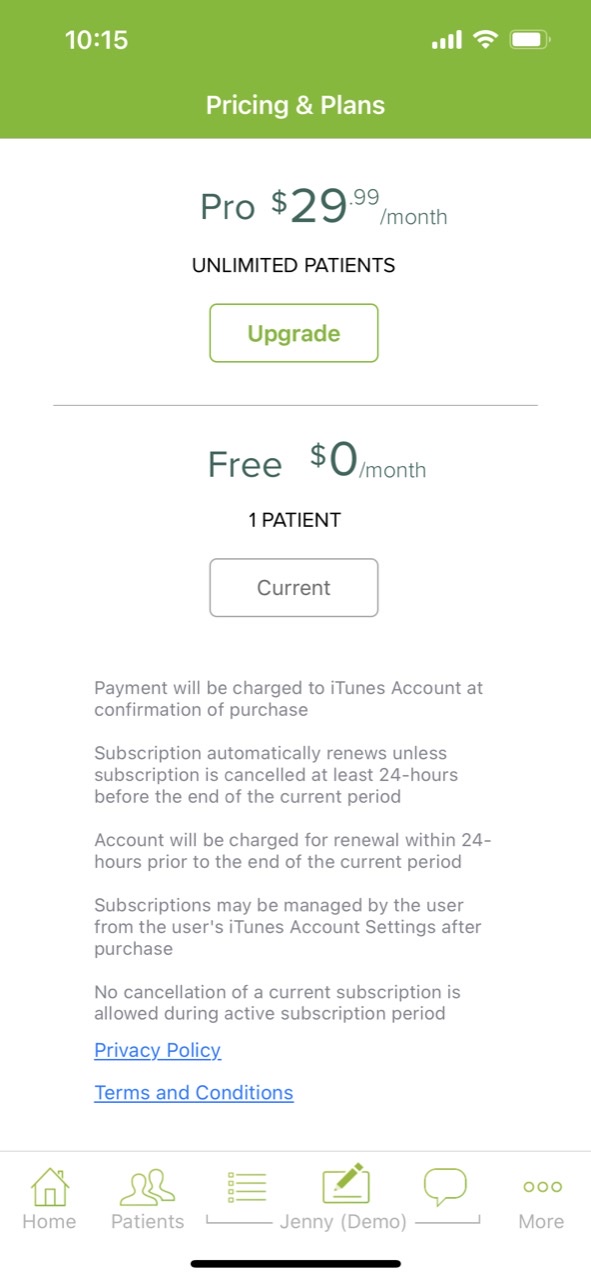Tap the Pricing & Plans title
Image resolution: width=591 pixels, height=1280 pixels.
(x=295, y=105)
